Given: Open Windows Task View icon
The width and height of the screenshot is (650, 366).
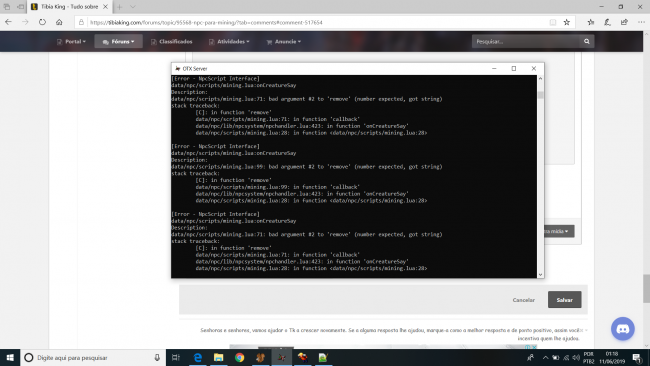Looking at the screenshot, I should coord(176,357).
